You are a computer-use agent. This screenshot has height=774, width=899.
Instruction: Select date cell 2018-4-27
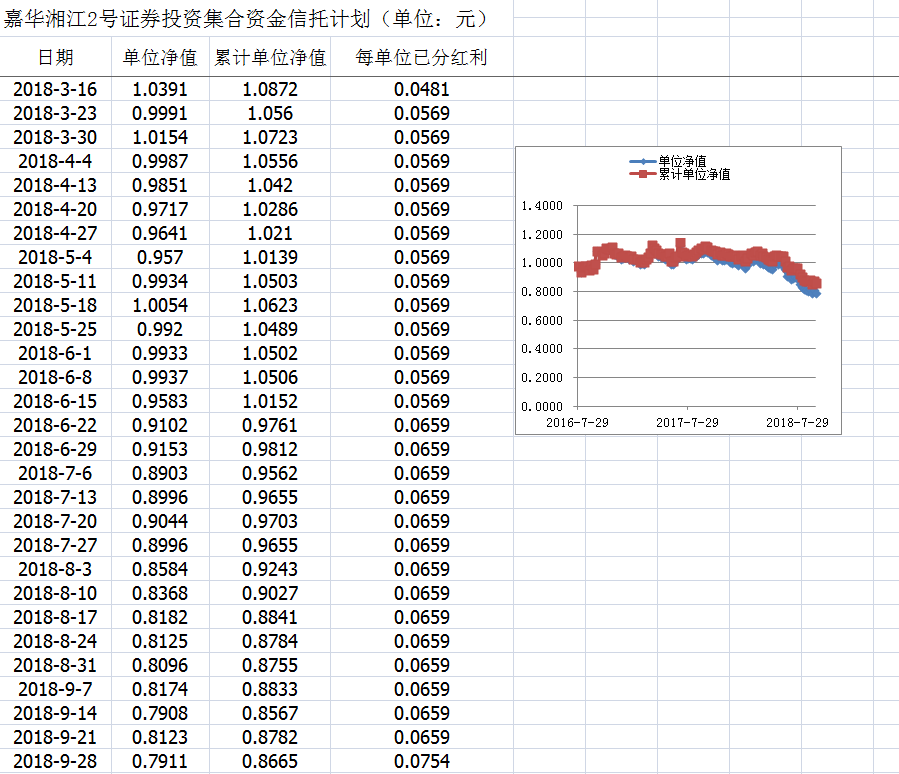55,234
